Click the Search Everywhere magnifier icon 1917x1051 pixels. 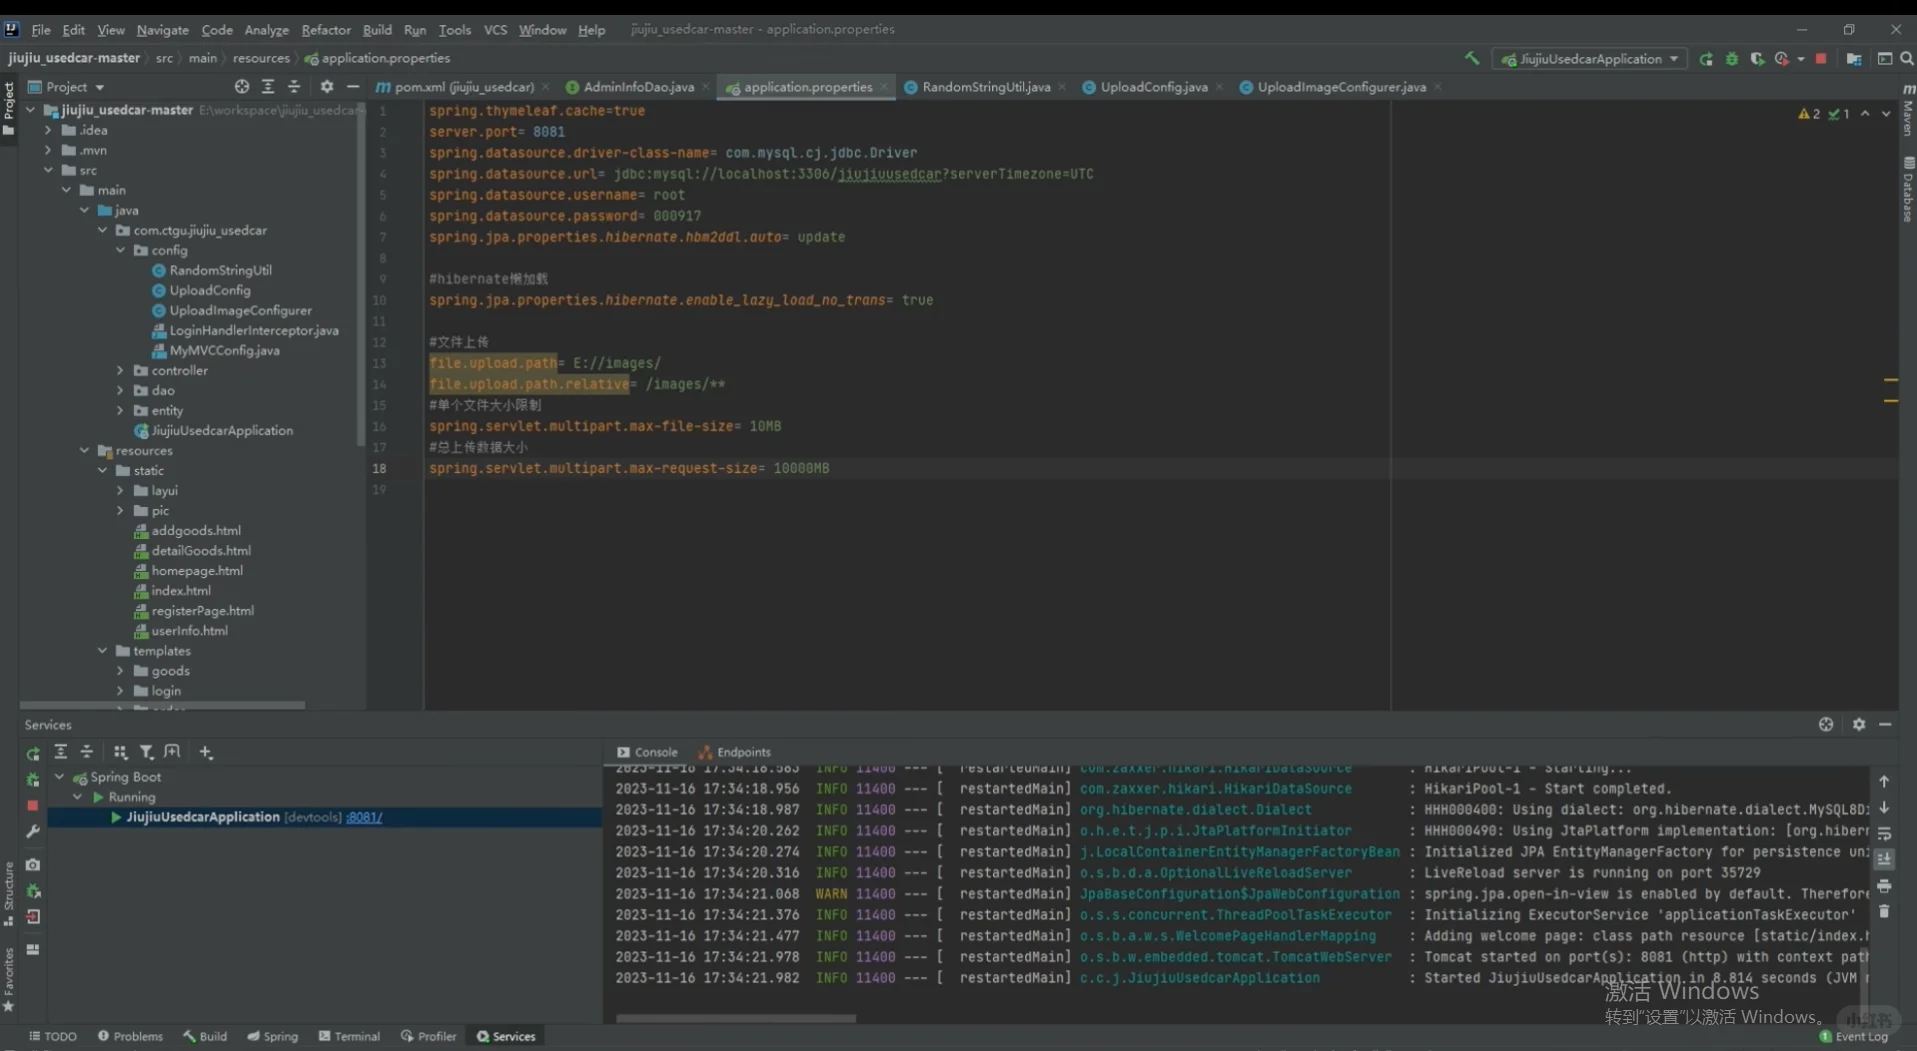[x=1906, y=59]
